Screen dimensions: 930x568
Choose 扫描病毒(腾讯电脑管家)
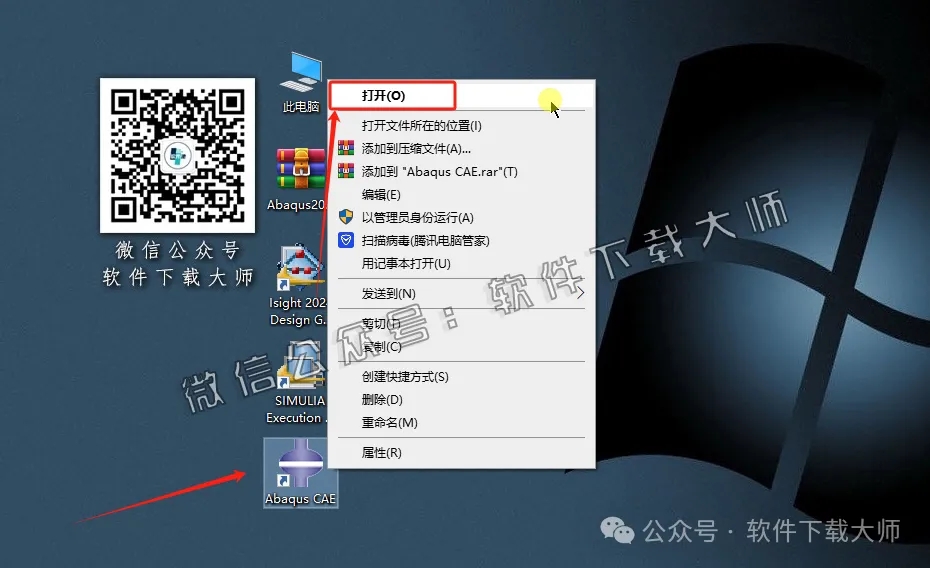(x=461, y=241)
